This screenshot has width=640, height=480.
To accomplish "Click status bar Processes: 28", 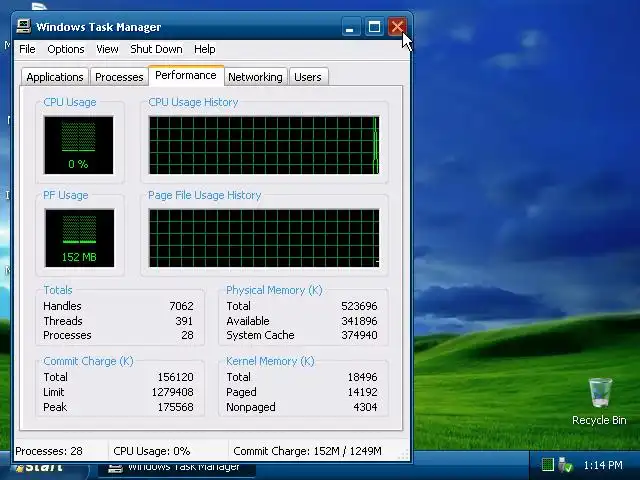I will [x=49, y=451].
